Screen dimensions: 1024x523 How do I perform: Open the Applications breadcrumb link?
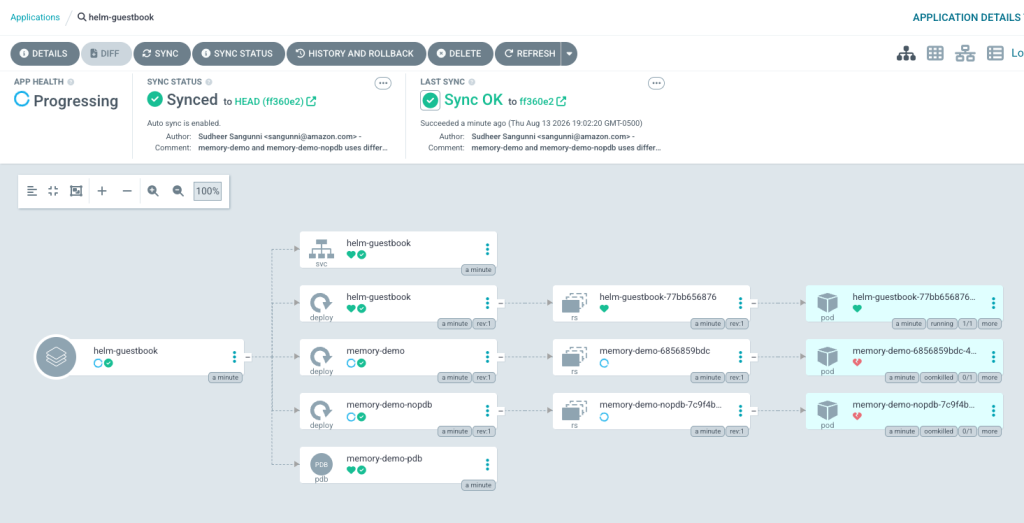point(35,18)
